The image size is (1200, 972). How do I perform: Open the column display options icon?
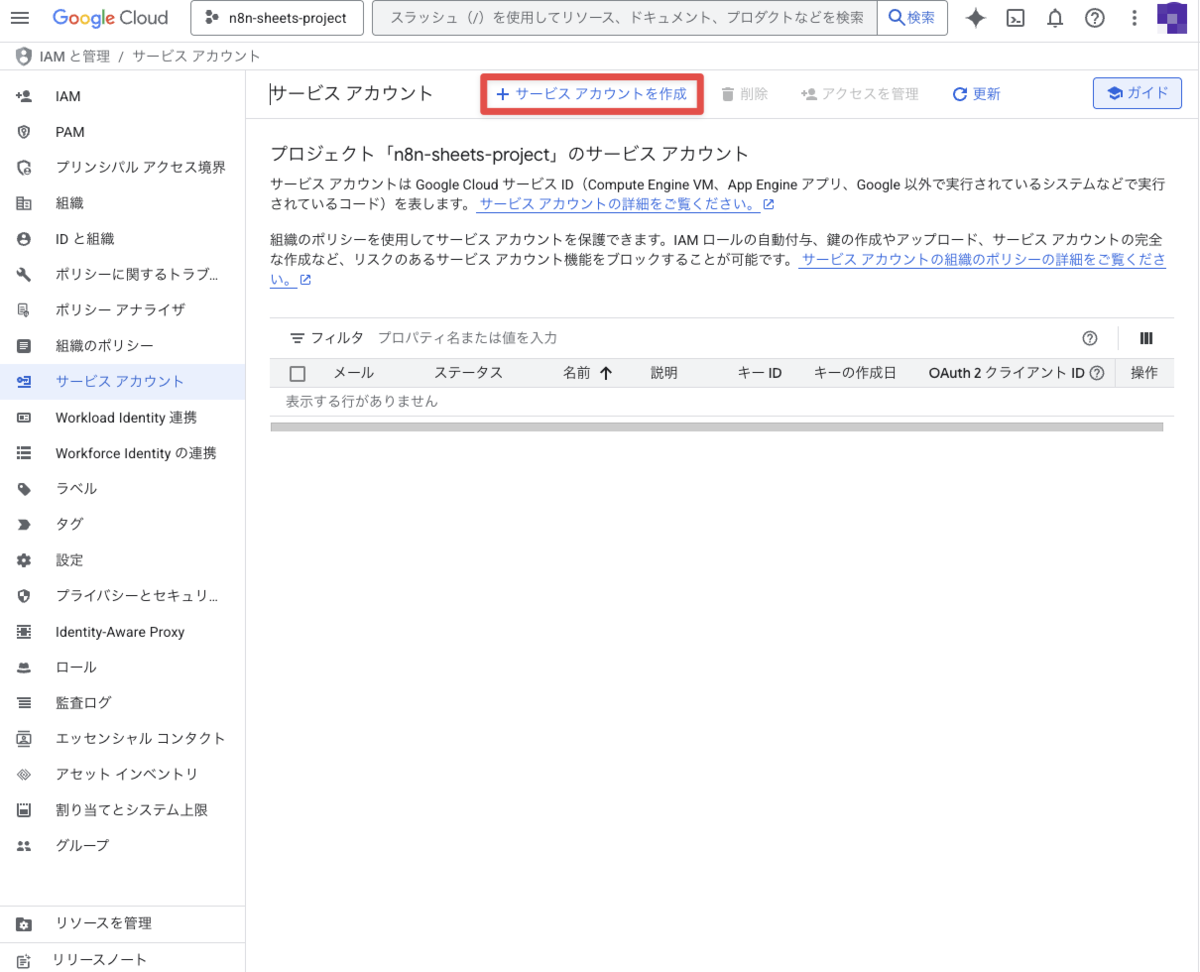1147,339
